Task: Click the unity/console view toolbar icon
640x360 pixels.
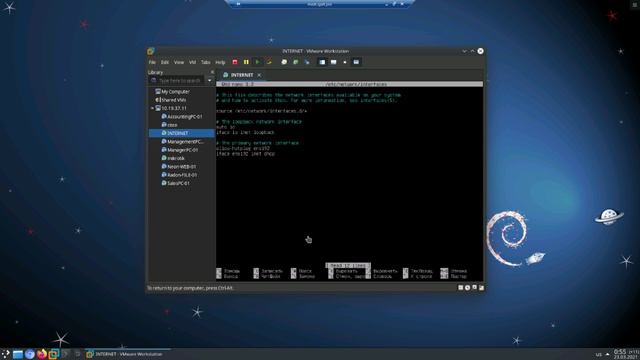Action: coord(356,62)
